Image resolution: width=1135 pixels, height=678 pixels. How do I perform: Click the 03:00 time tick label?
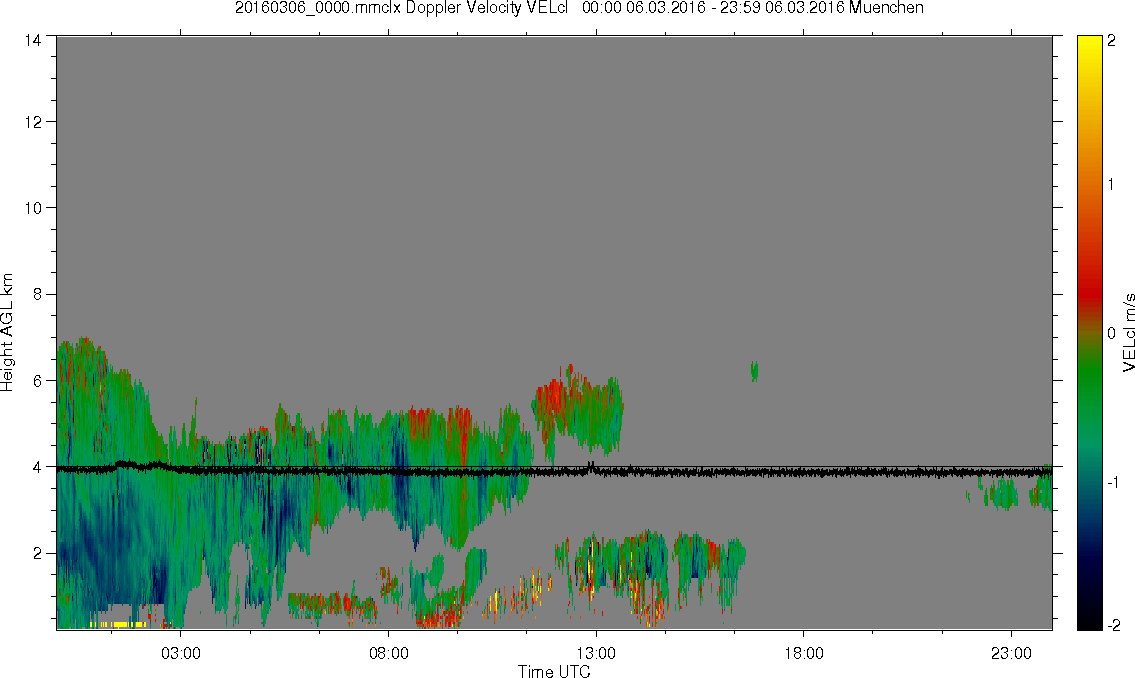(x=180, y=653)
